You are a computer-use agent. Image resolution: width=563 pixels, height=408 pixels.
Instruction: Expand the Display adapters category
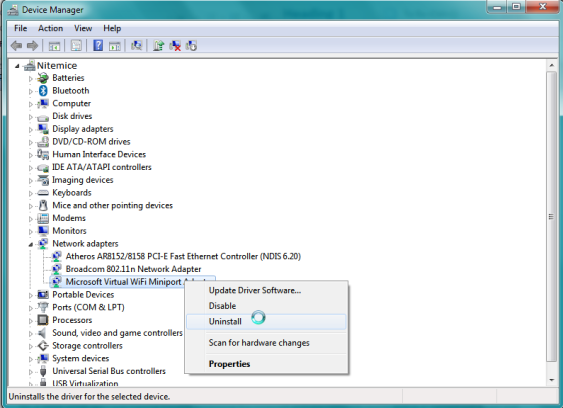pos(31,130)
